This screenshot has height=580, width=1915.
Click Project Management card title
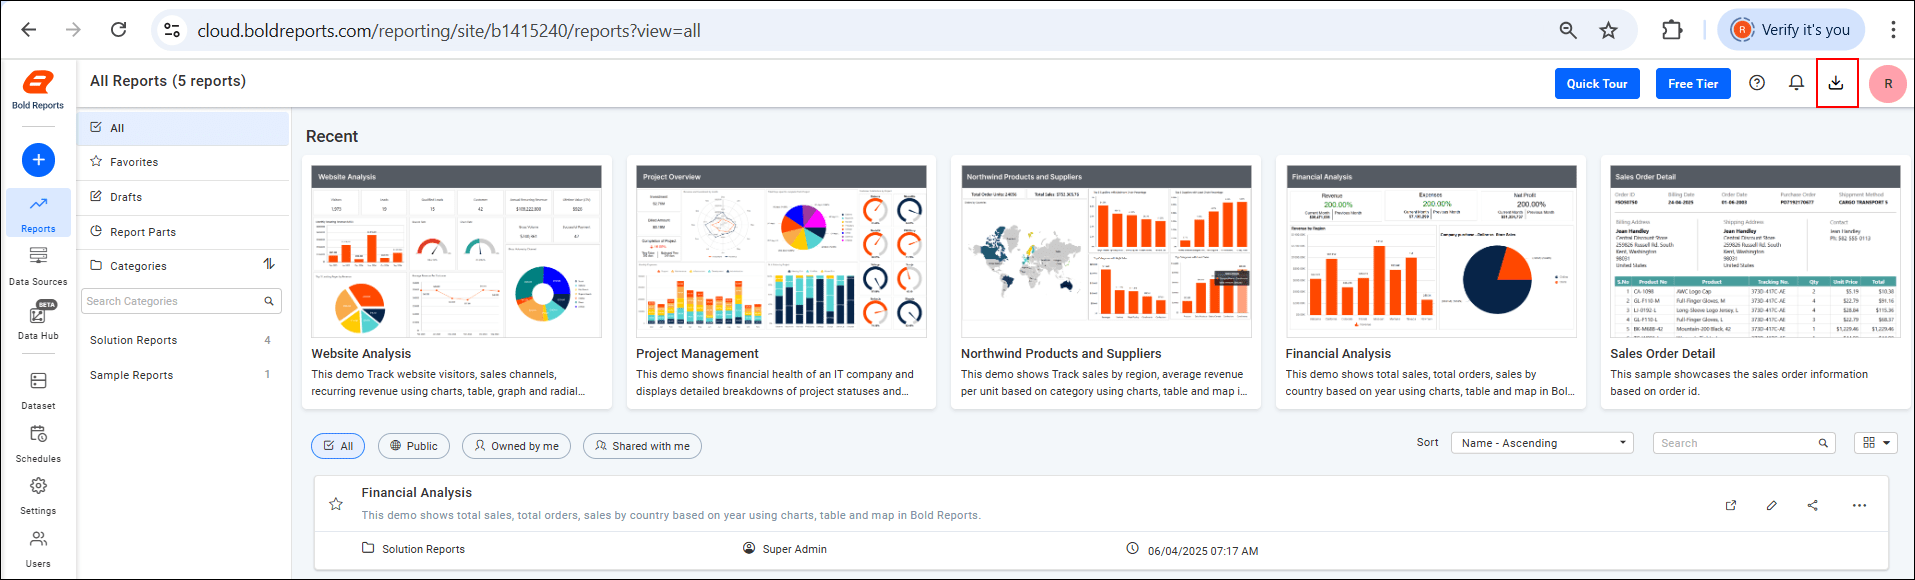click(x=697, y=354)
